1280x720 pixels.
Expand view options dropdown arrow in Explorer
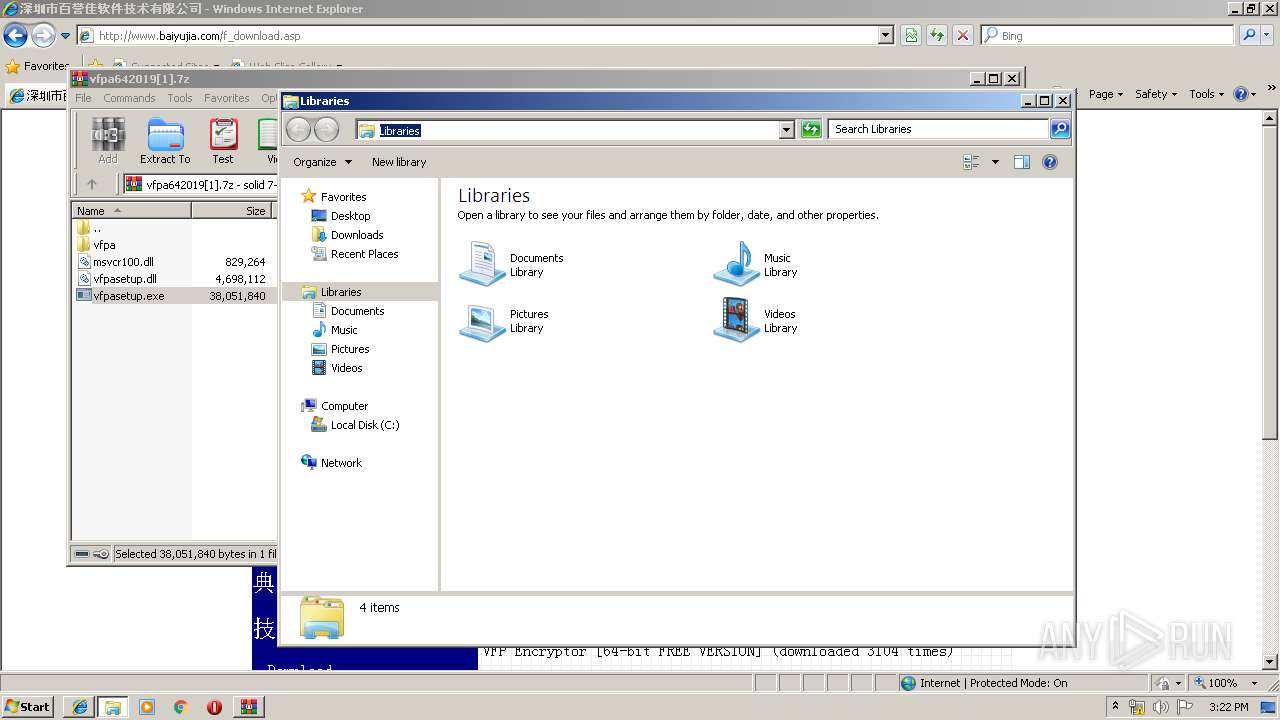coord(995,162)
